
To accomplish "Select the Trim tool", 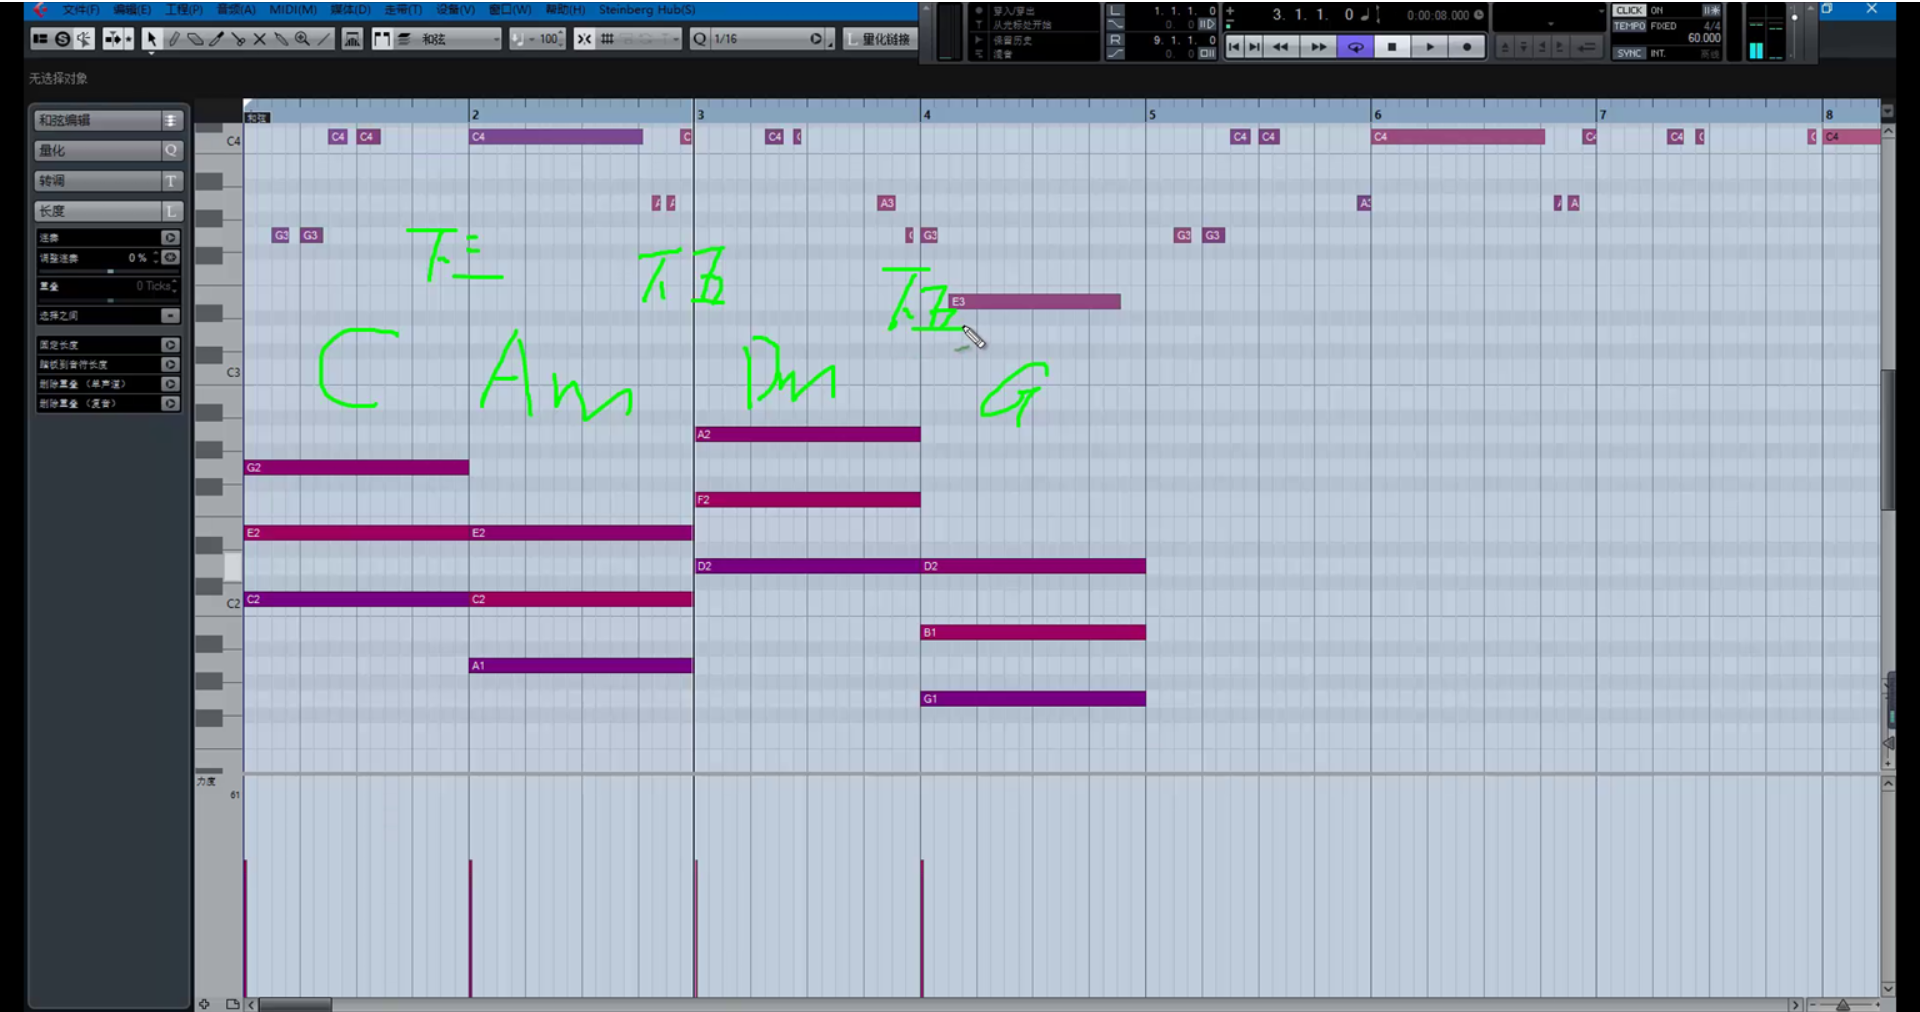I will point(217,39).
